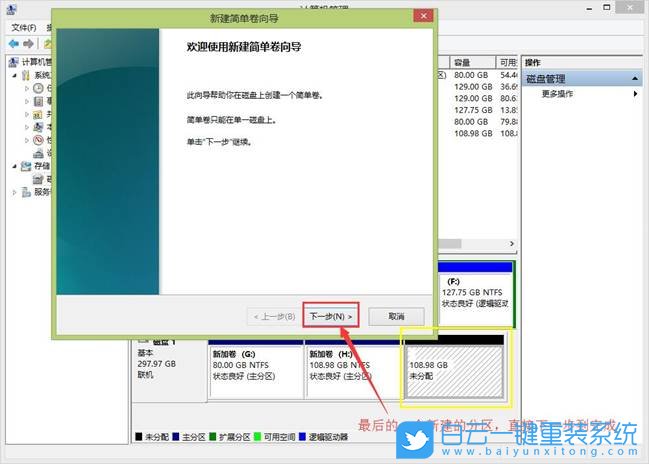Select the 计算机管理 root node icon in tree
649x464 pixels.
(13, 62)
